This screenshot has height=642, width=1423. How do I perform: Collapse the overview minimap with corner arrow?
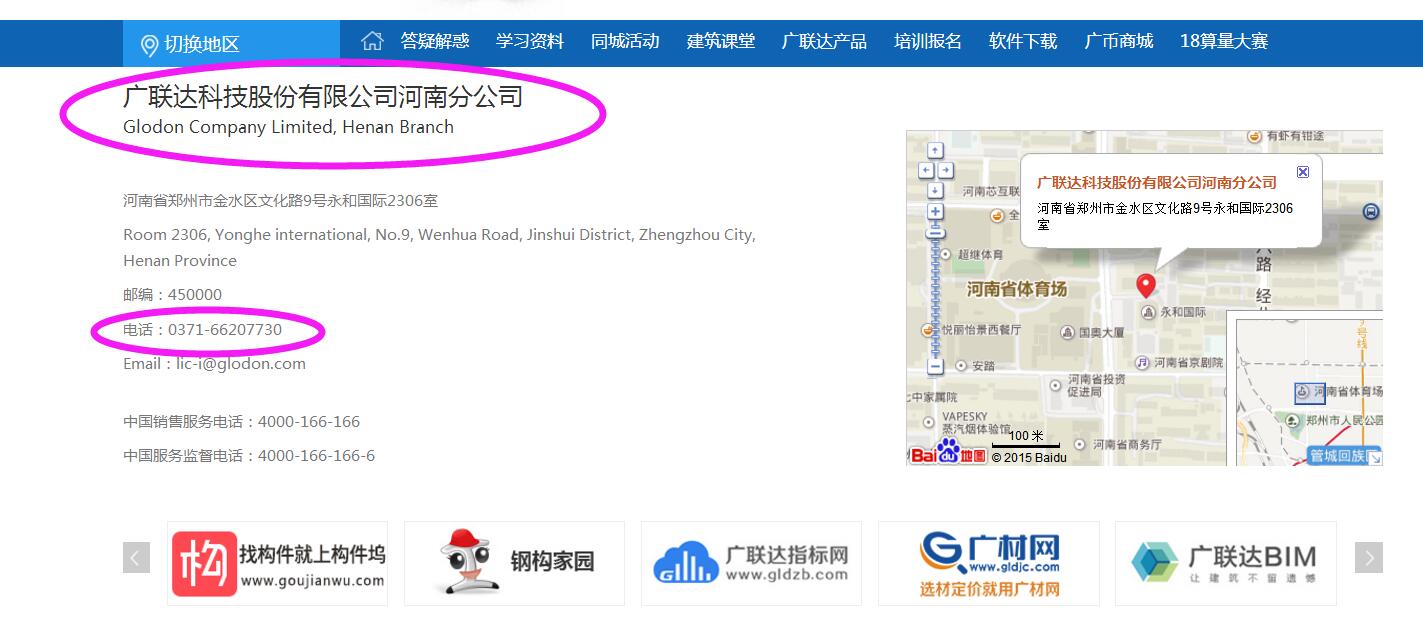[x=1375, y=457]
